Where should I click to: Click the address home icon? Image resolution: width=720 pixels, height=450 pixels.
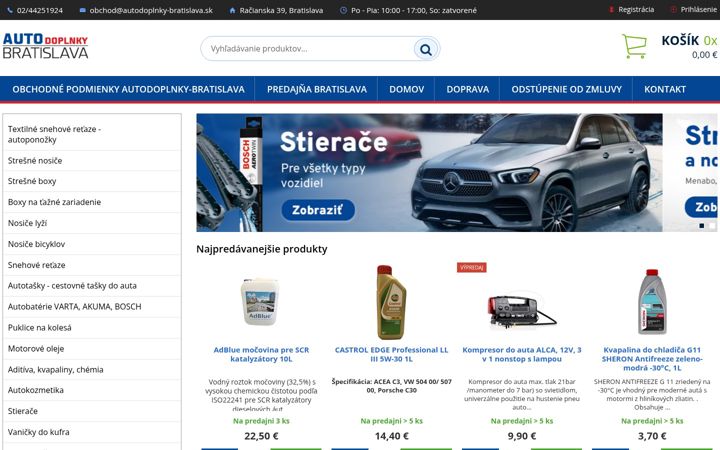[x=232, y=10]
